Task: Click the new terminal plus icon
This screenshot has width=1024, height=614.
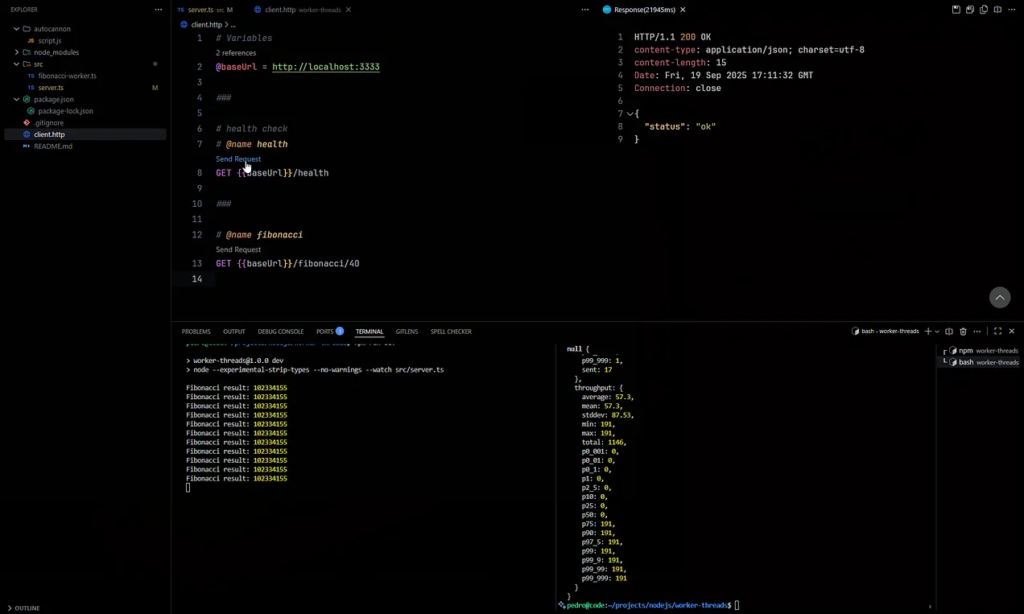Action: point(927,331)
